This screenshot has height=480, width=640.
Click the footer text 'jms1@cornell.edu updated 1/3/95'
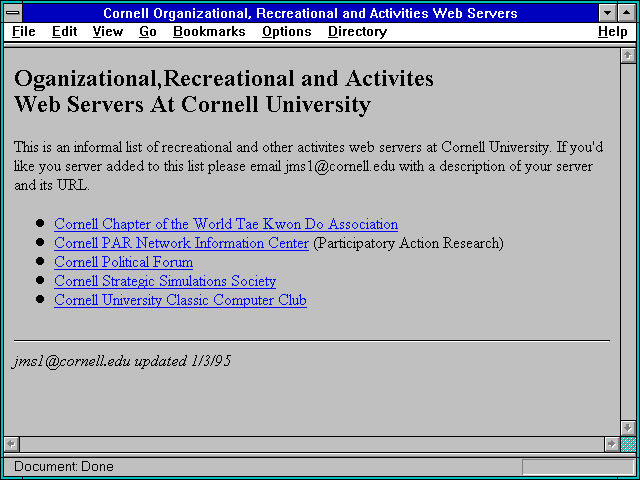point(122,361)
